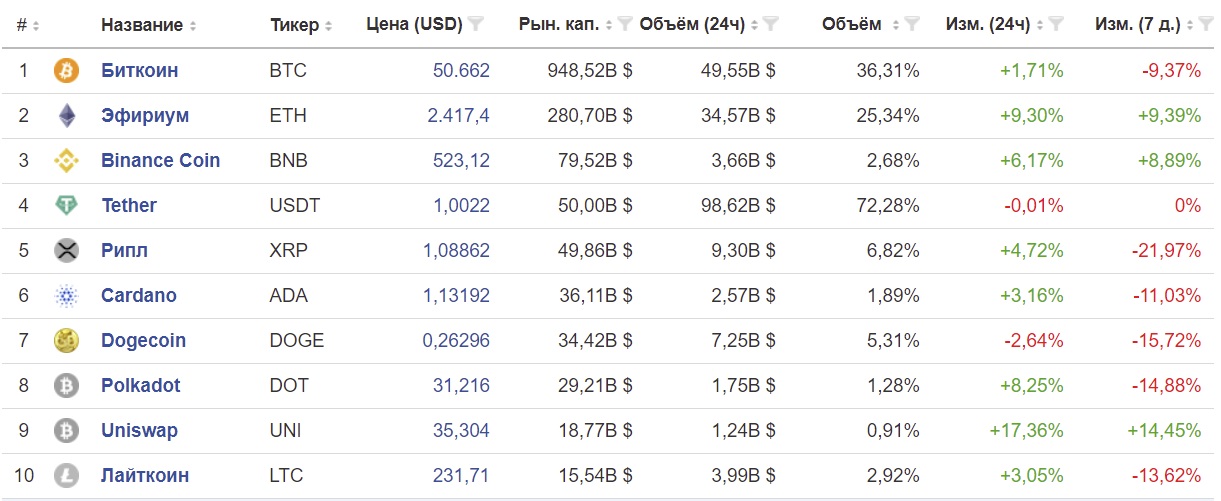Open the Polkadot link

click(141, 386)
